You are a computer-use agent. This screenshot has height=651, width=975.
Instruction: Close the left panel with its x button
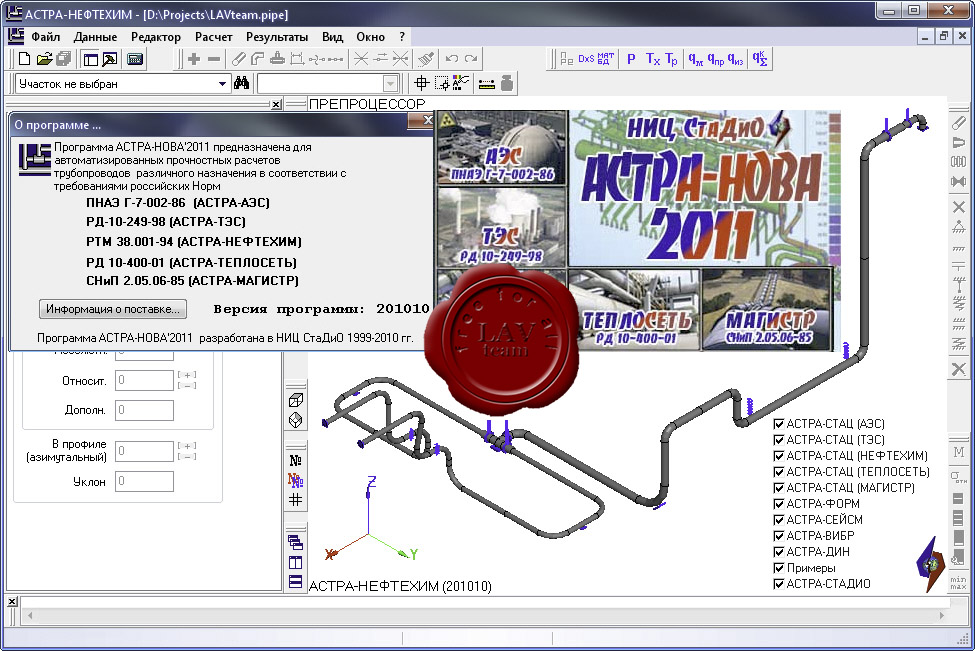point(276,104)
